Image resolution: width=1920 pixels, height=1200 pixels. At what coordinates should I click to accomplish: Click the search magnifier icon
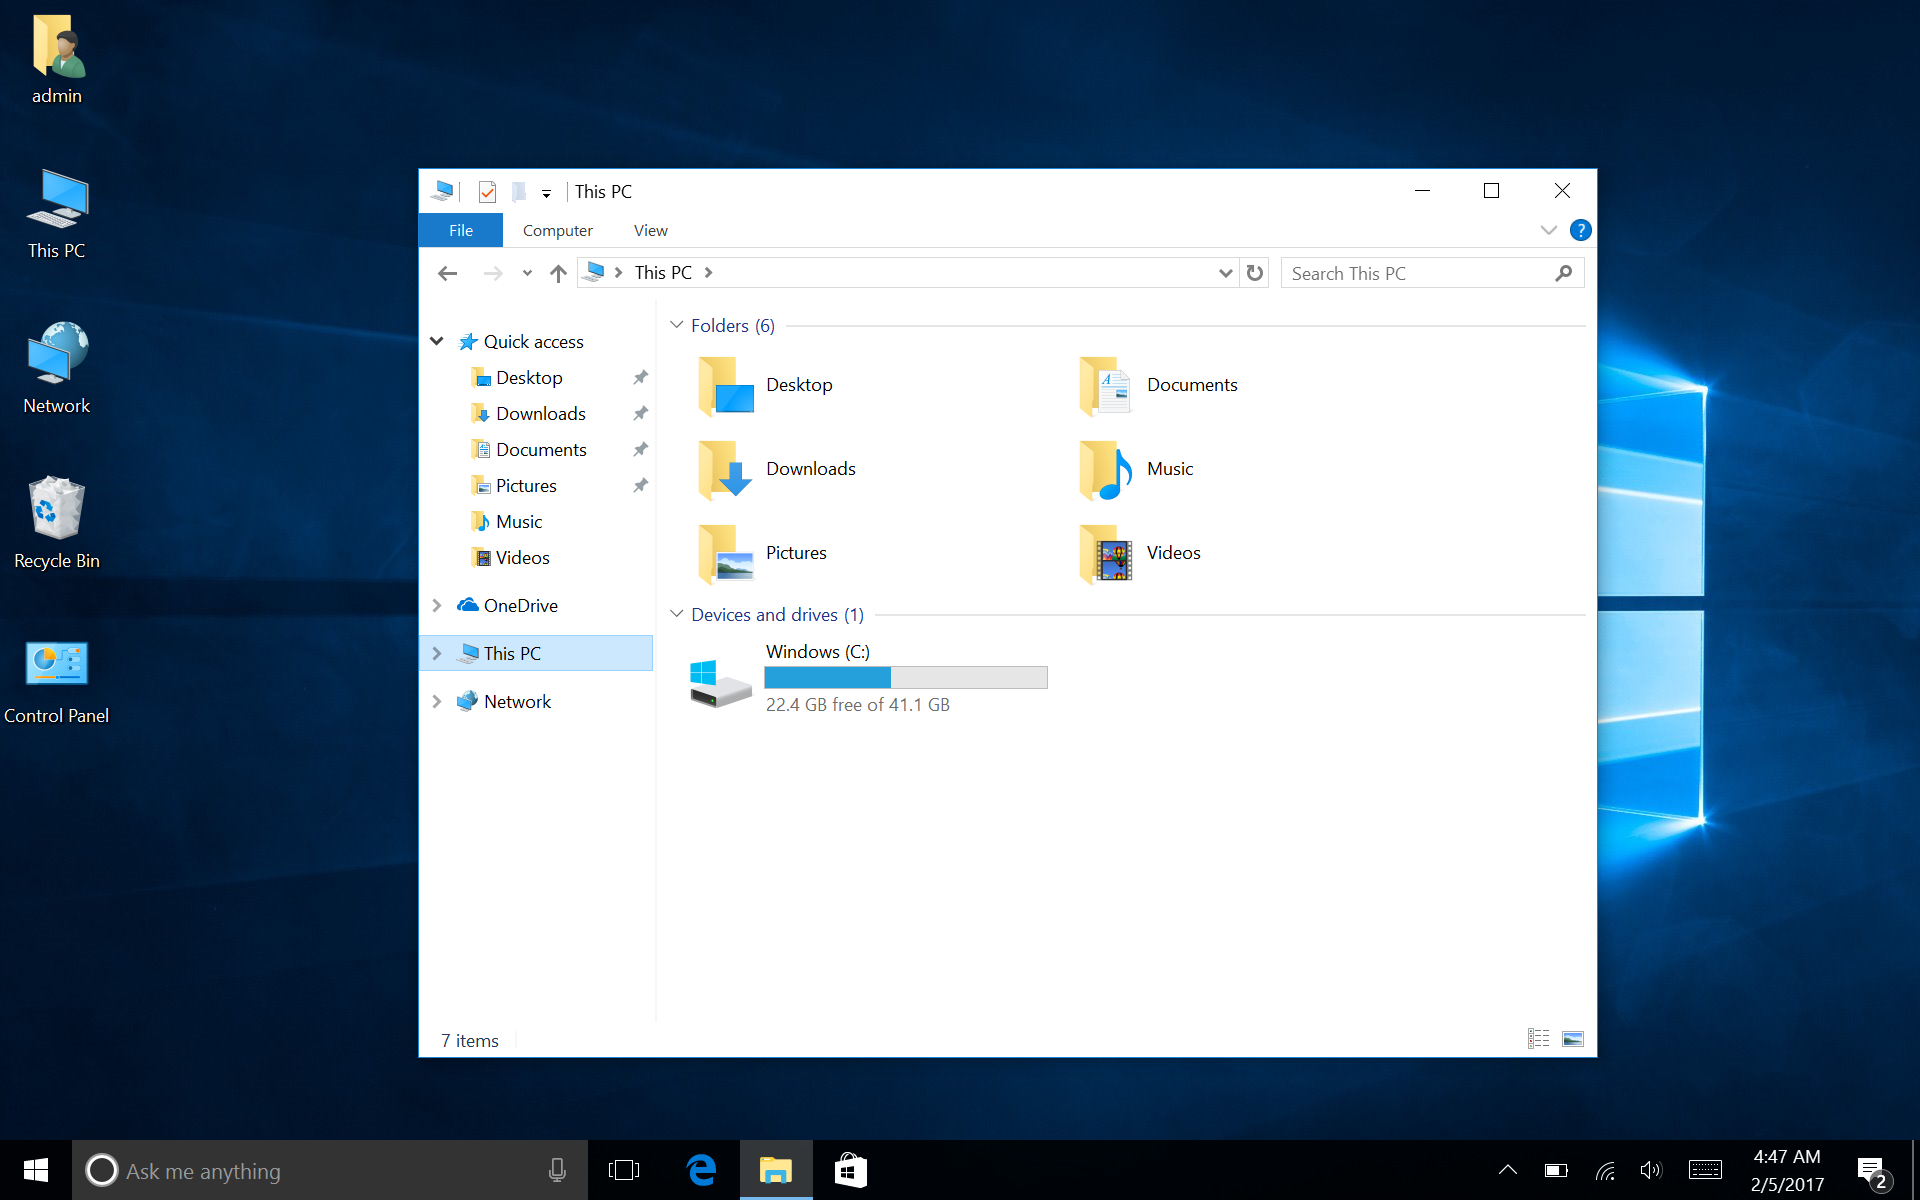pos(1564,273)
